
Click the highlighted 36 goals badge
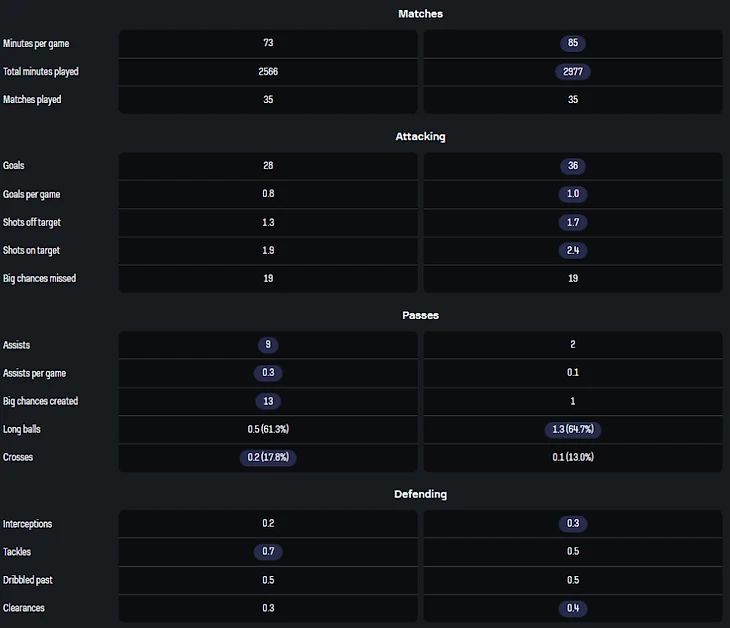pyautogui.click(x=573, y=166)
